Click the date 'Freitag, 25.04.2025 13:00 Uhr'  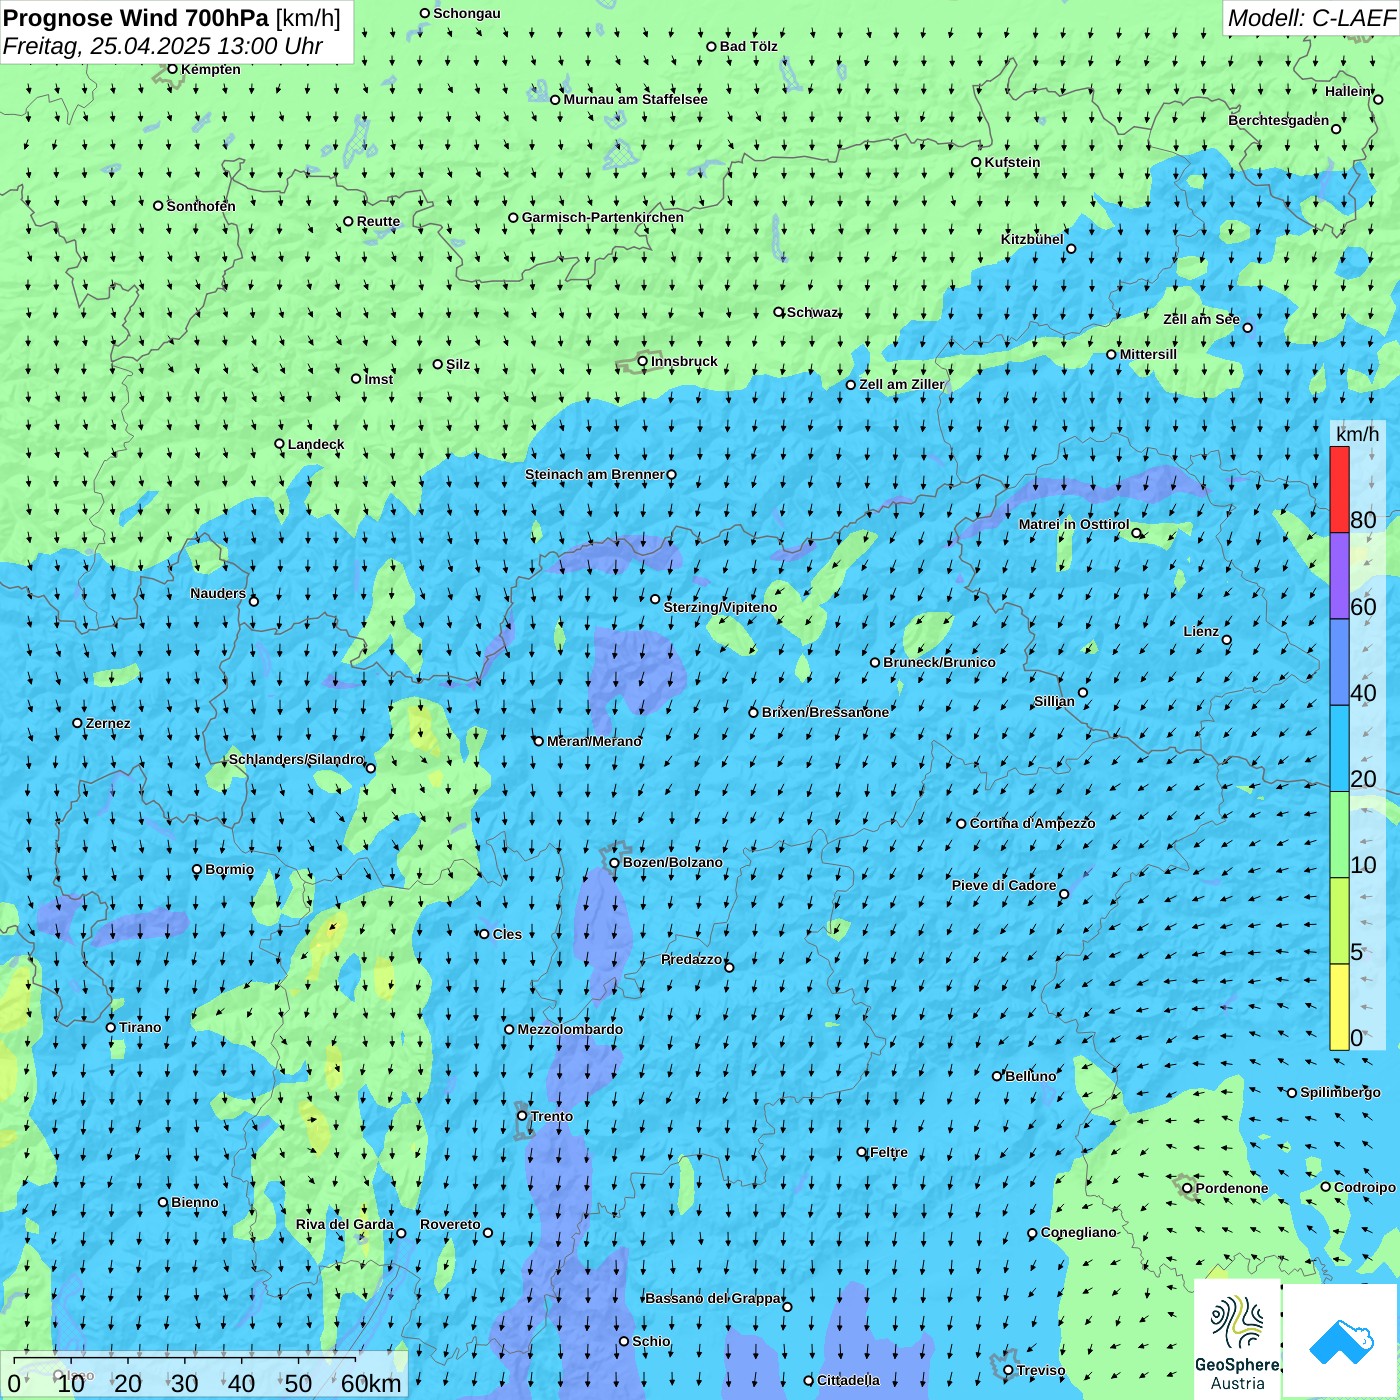click(163, 46)
